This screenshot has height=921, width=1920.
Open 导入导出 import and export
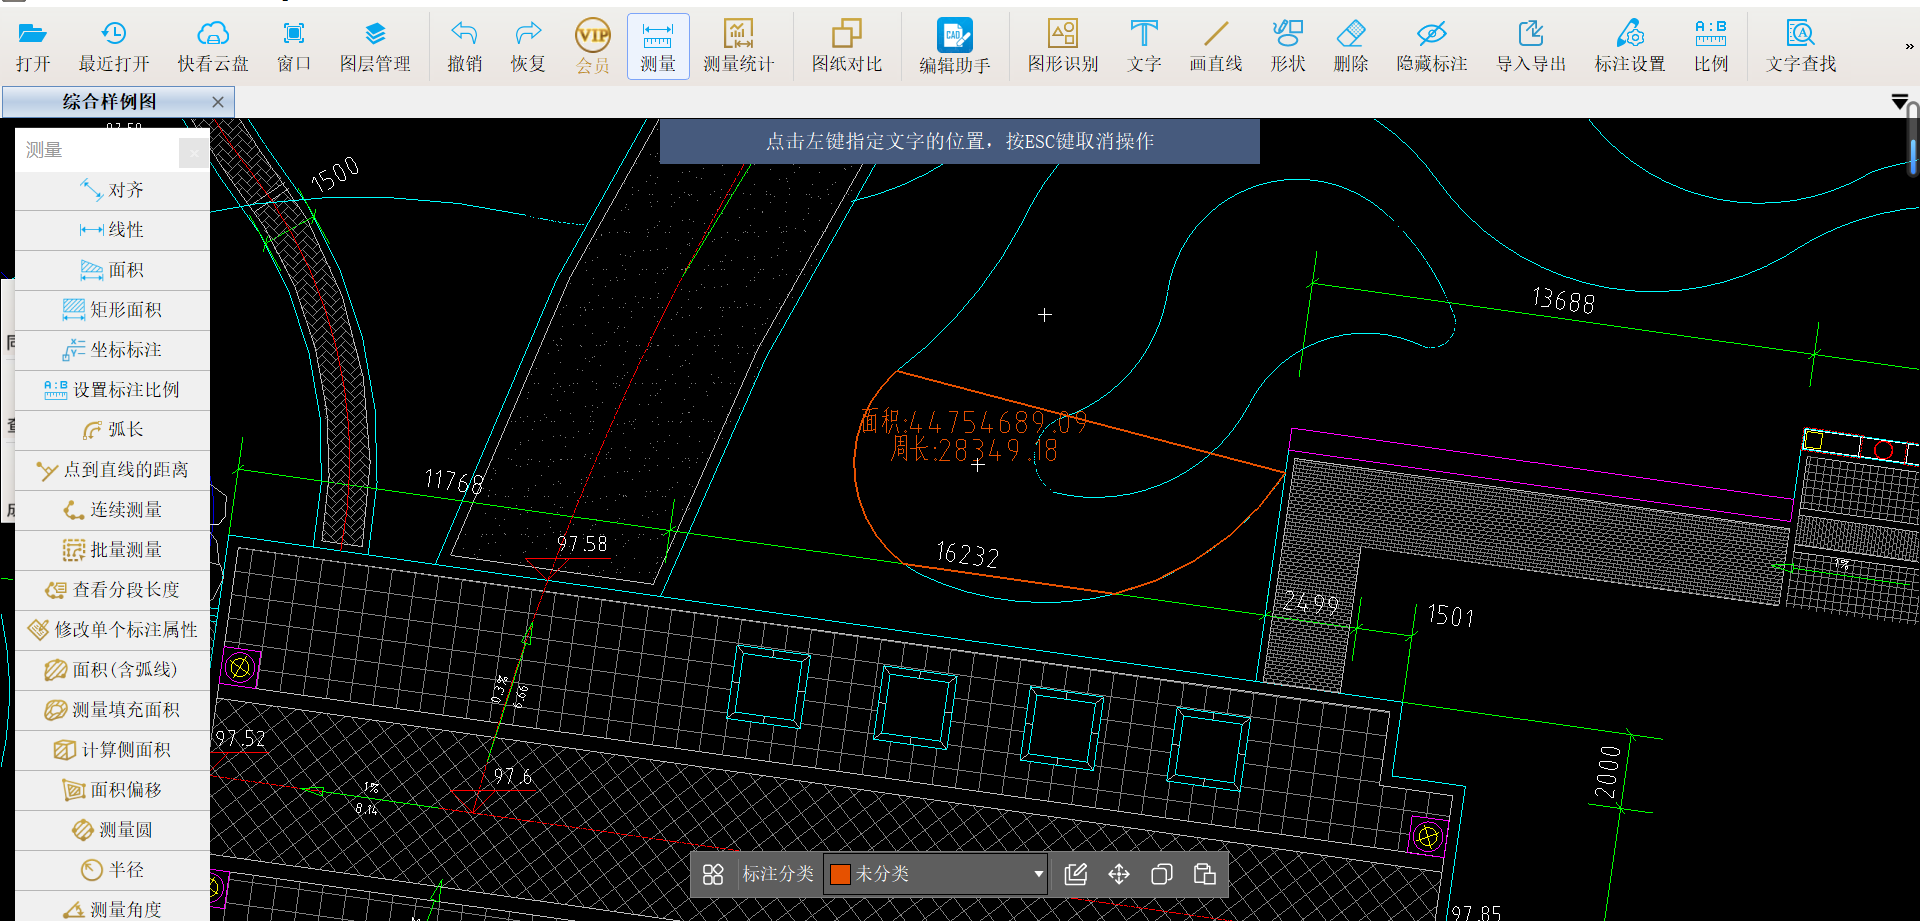[x=1531, y=47]
